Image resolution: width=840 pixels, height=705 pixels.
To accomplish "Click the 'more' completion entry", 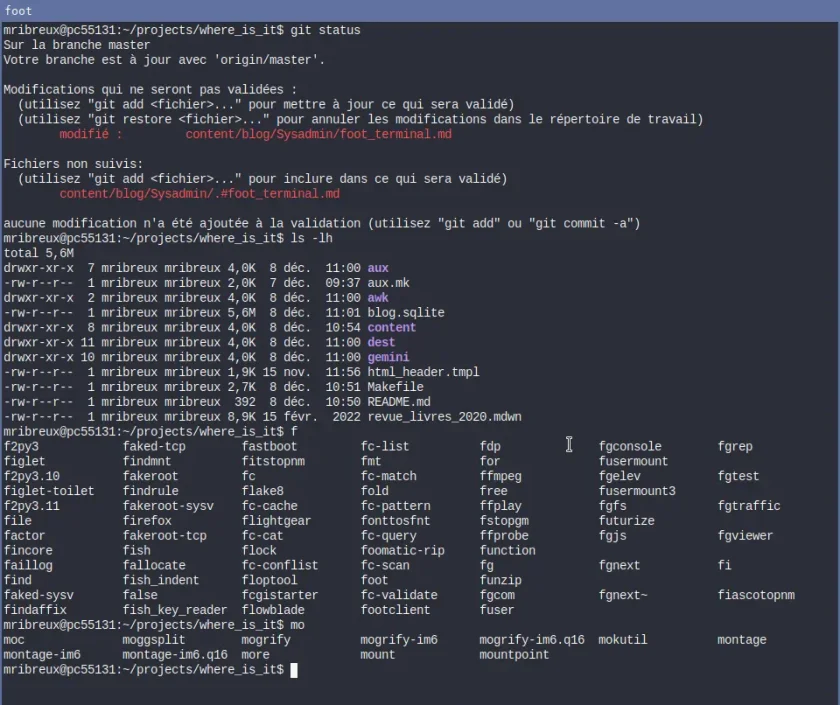I will point(256,655).
